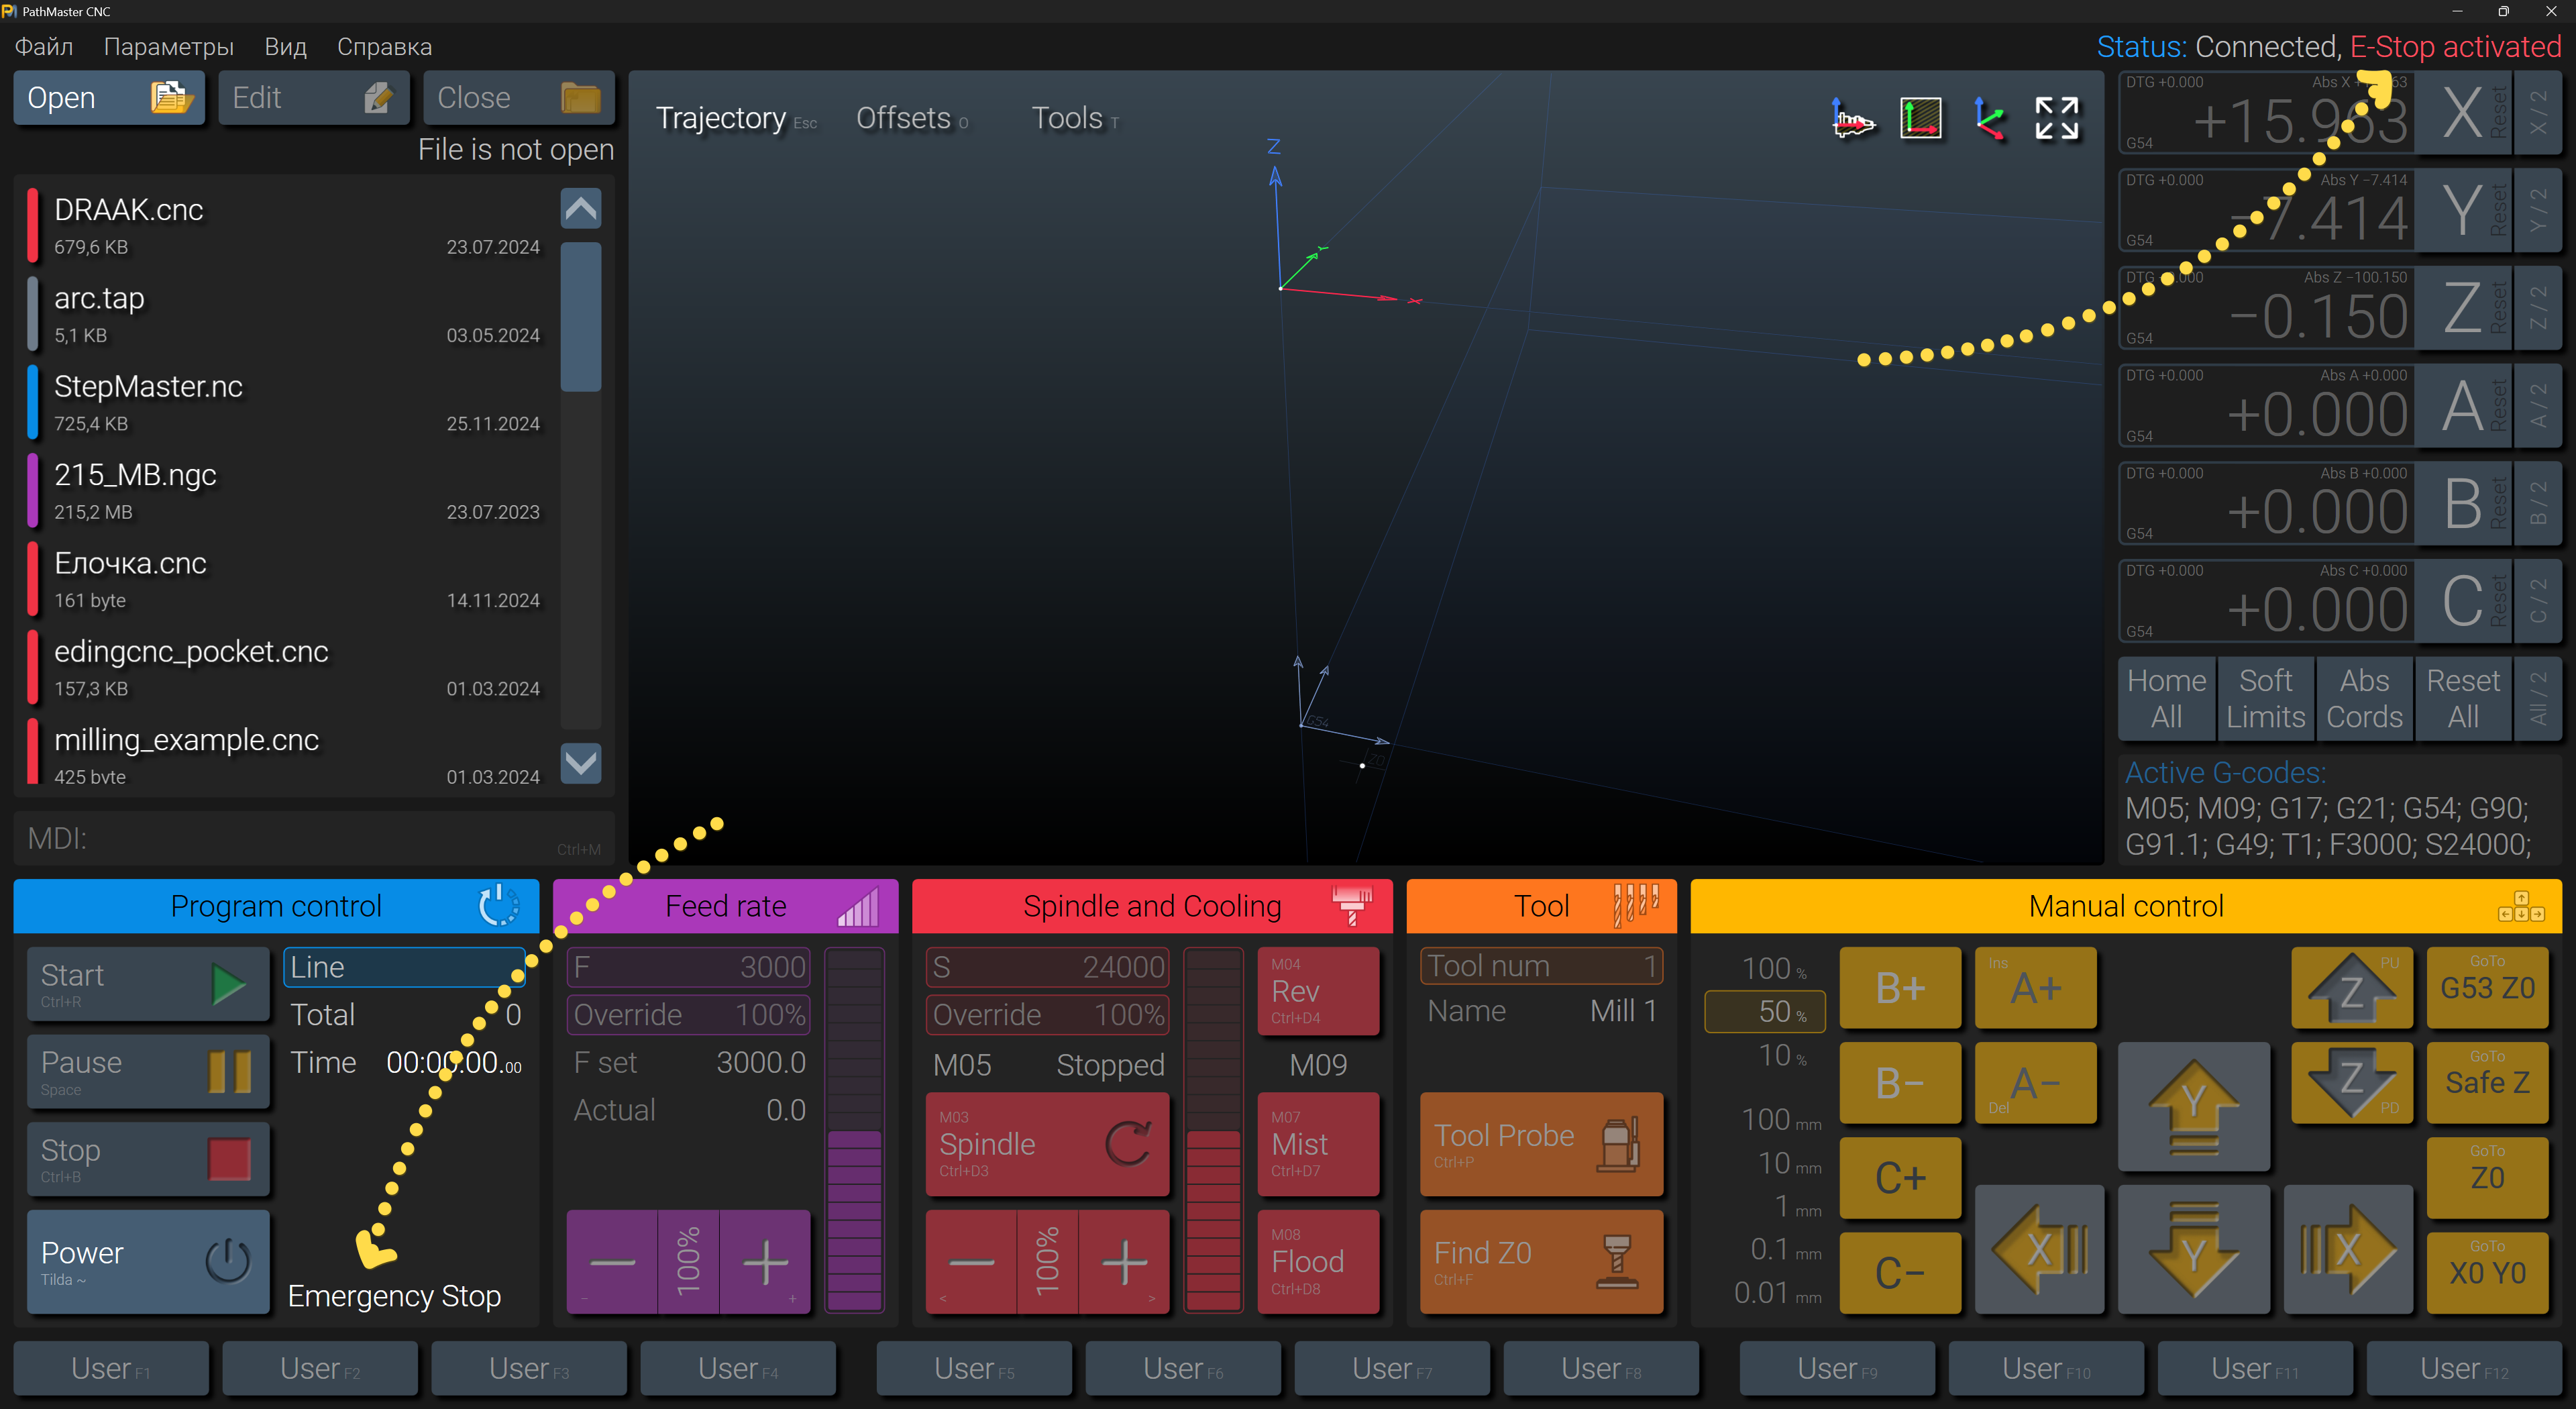Toggle the Soft Limits button
Image resolution: width=2576 pixels, height=1409 pixels.
click(x=2265, y=698)
